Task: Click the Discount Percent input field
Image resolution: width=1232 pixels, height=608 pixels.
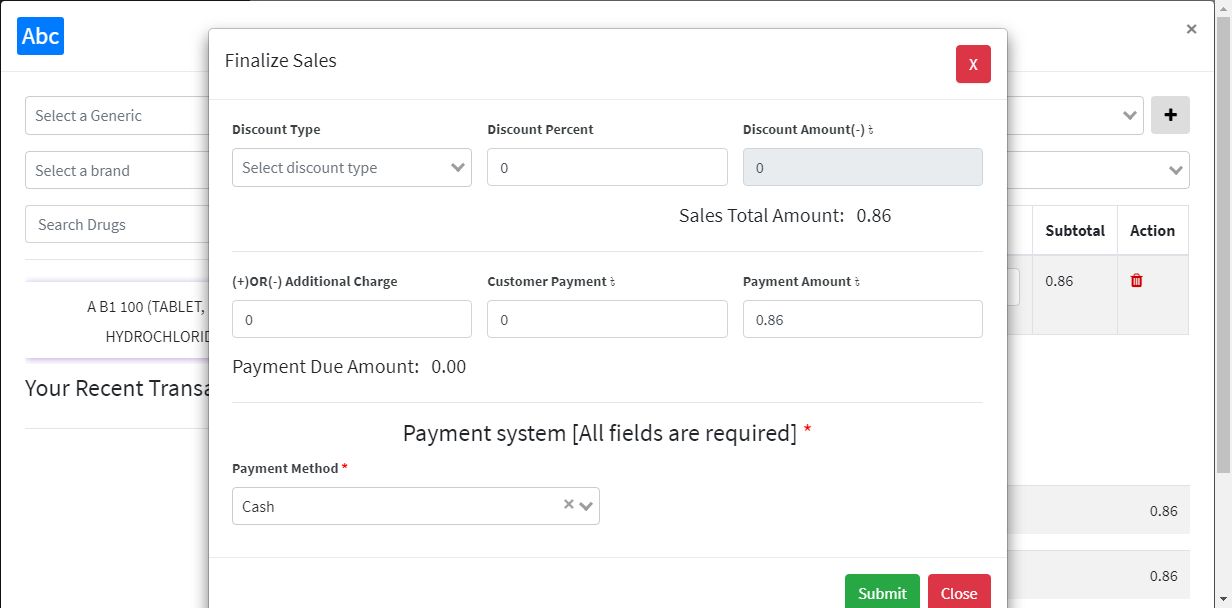Action: tap(607, 167)
